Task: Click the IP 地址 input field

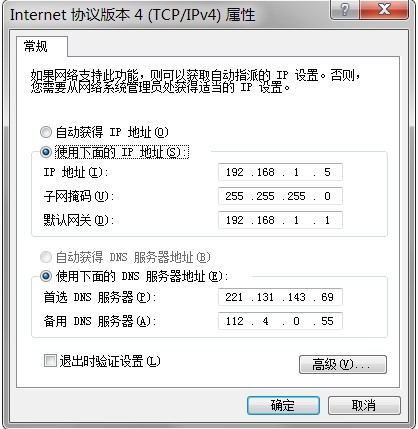Action: pos(280,172)
